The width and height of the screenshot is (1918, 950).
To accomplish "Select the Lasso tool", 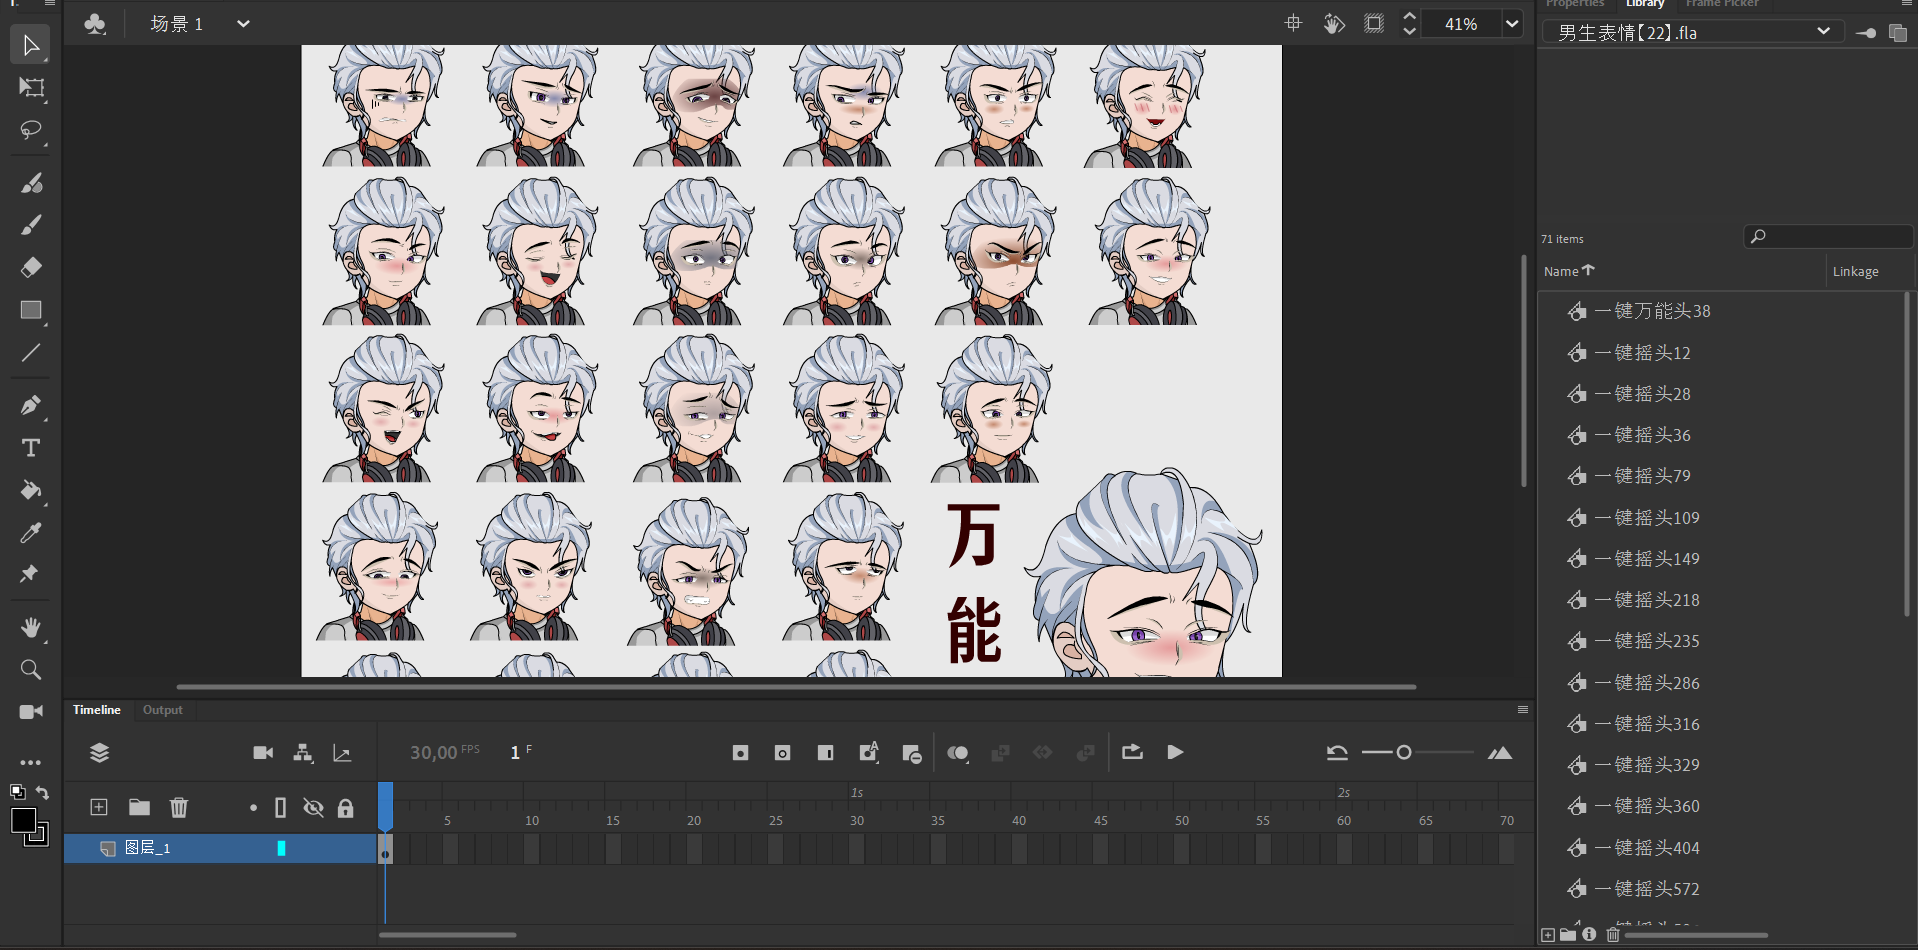I will point(31,131).
